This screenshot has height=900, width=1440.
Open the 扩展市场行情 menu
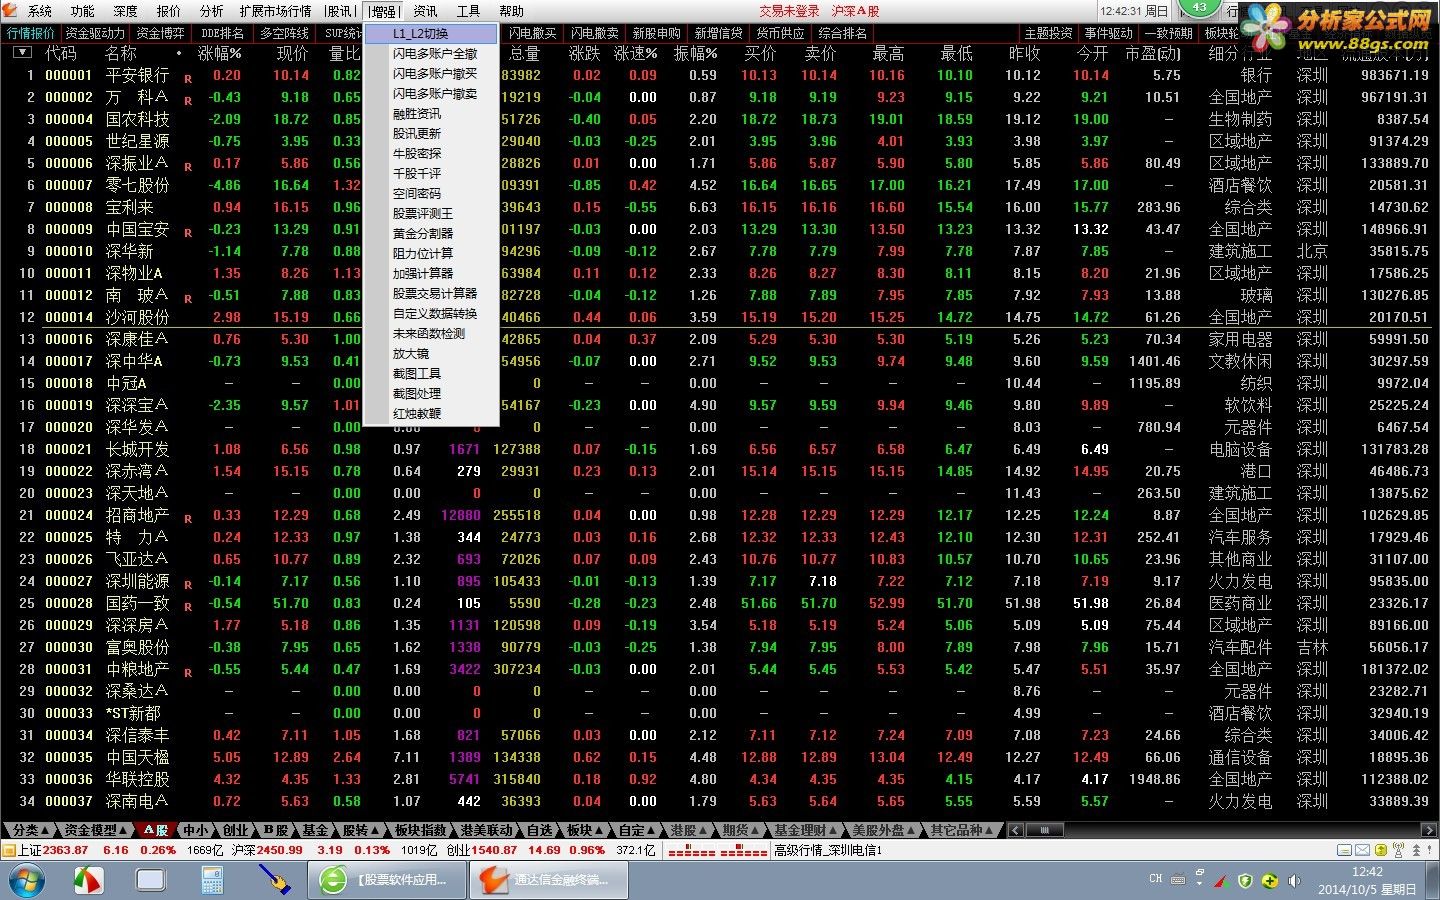[275, 11]
